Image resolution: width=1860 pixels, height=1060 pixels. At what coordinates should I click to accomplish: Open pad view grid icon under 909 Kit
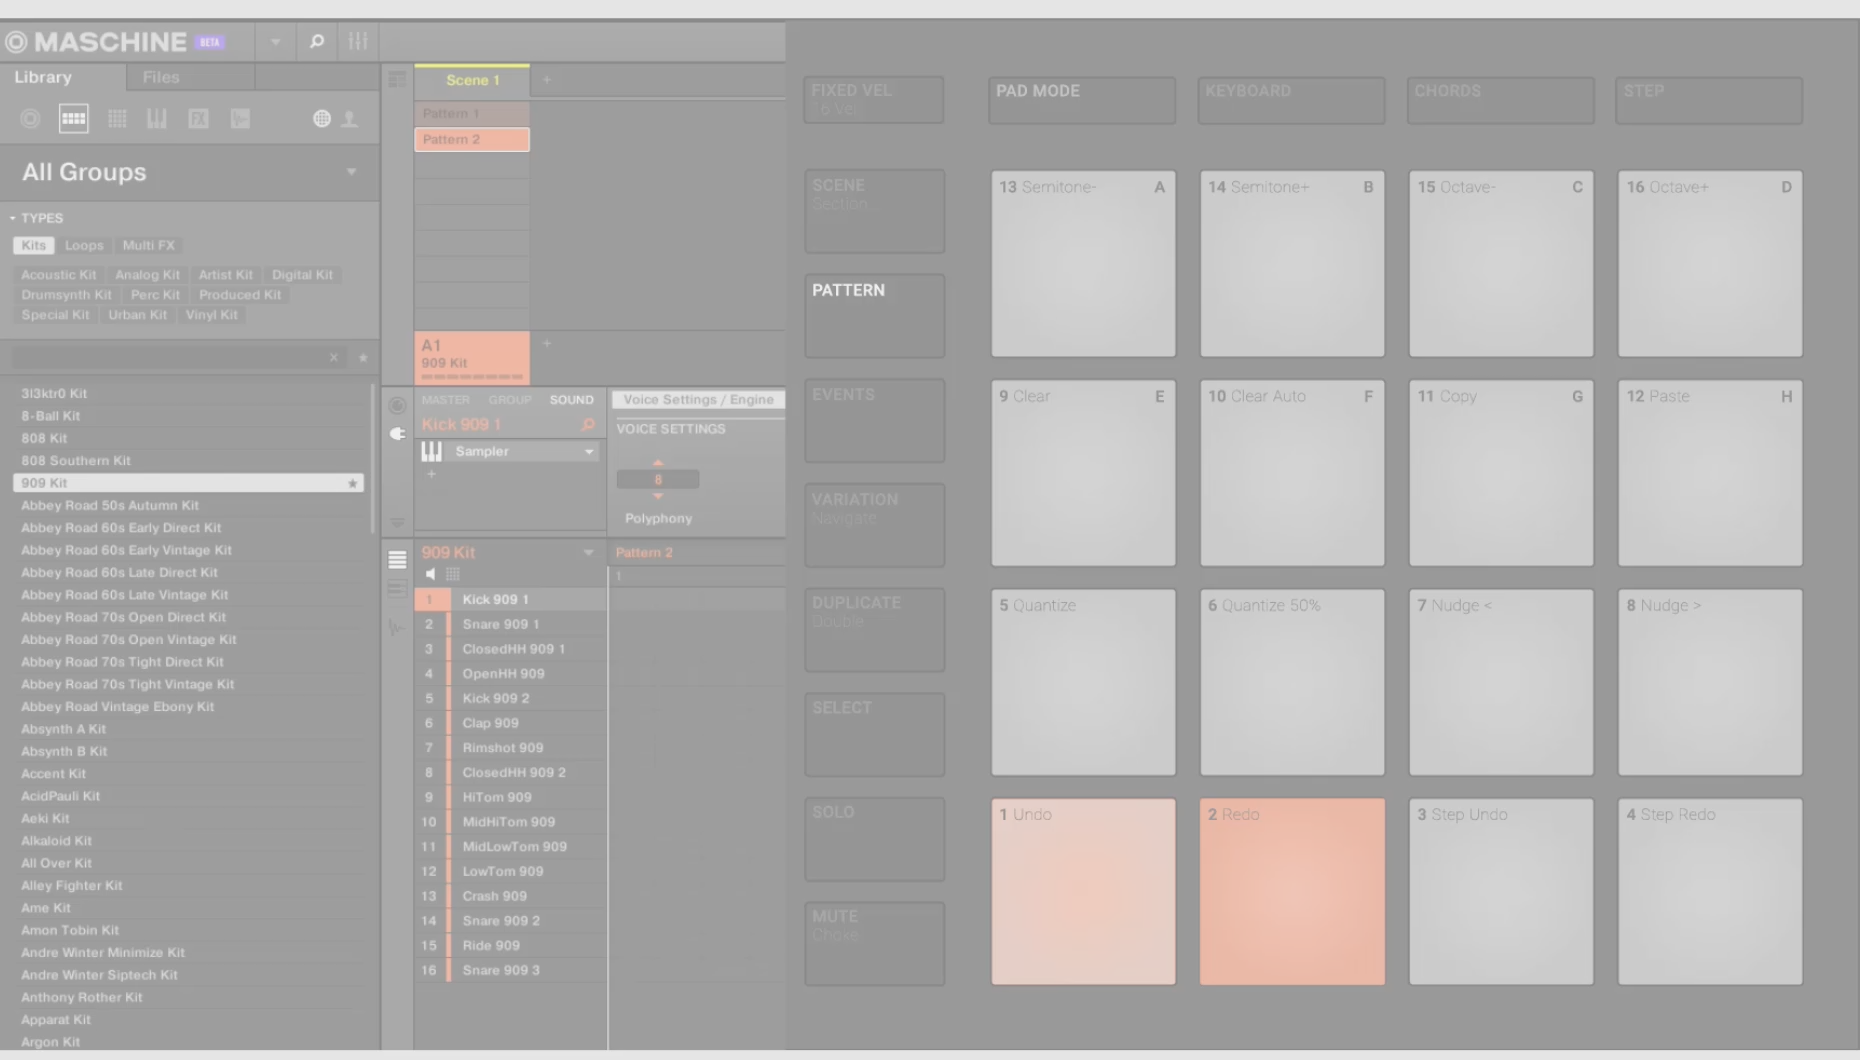click(453, 574)
